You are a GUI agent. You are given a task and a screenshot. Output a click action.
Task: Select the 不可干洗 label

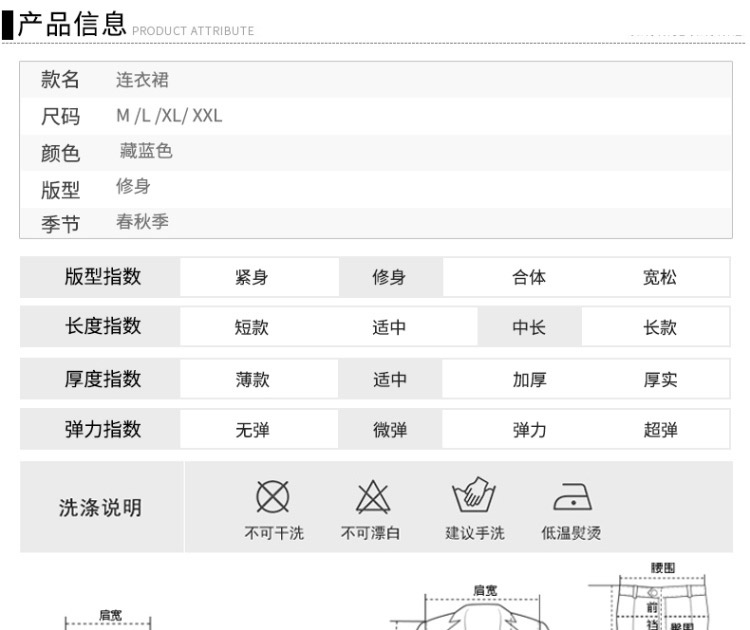click(274, 533)
